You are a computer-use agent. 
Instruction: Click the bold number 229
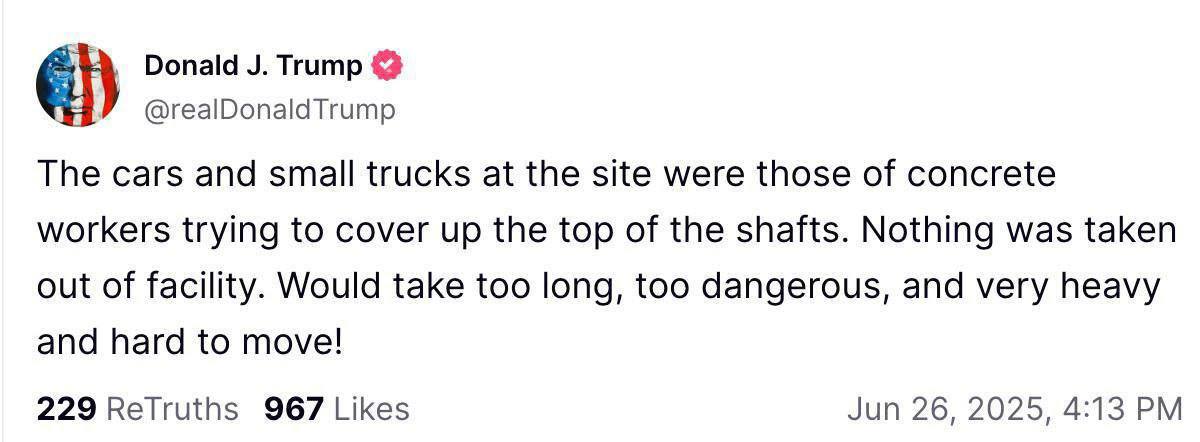(x=66, y=409)
